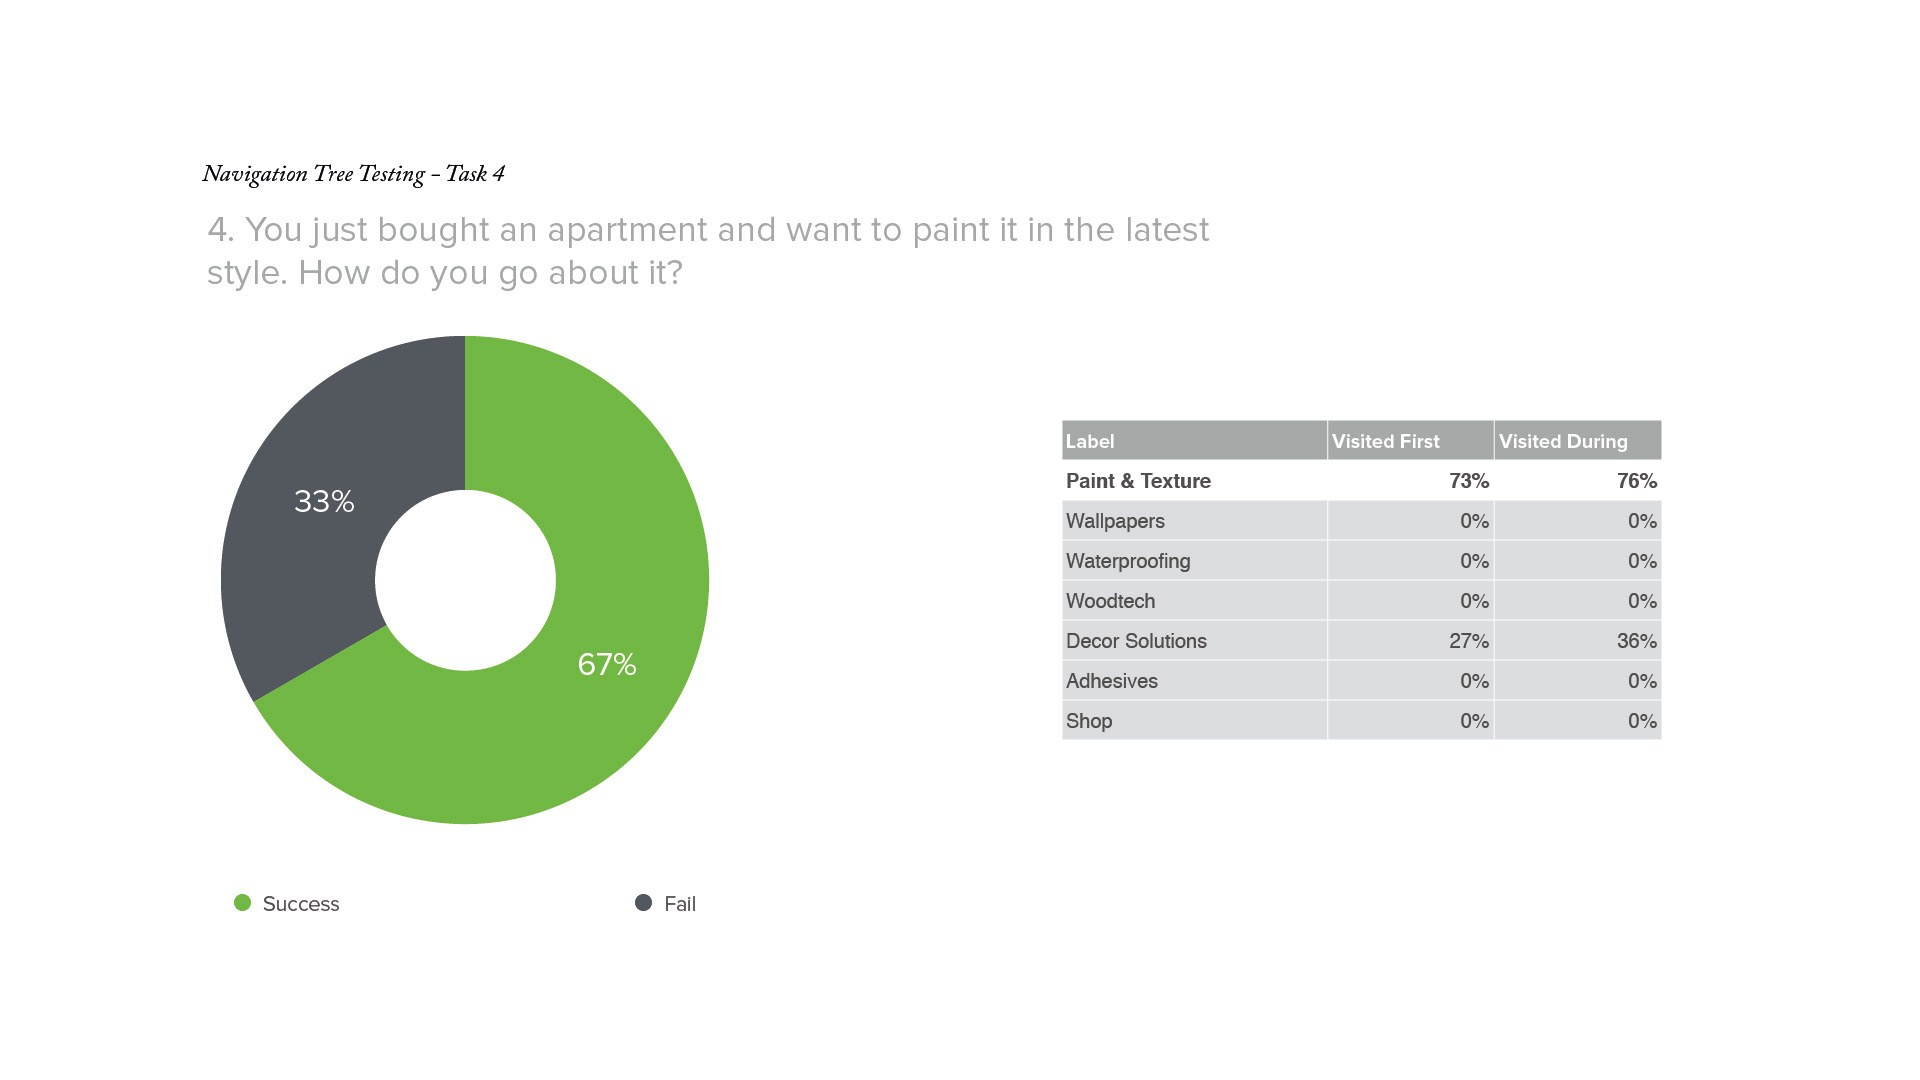Select the Fail legend label
The height and width of the screenshot is (1080, 1920).
pos(679,904)
